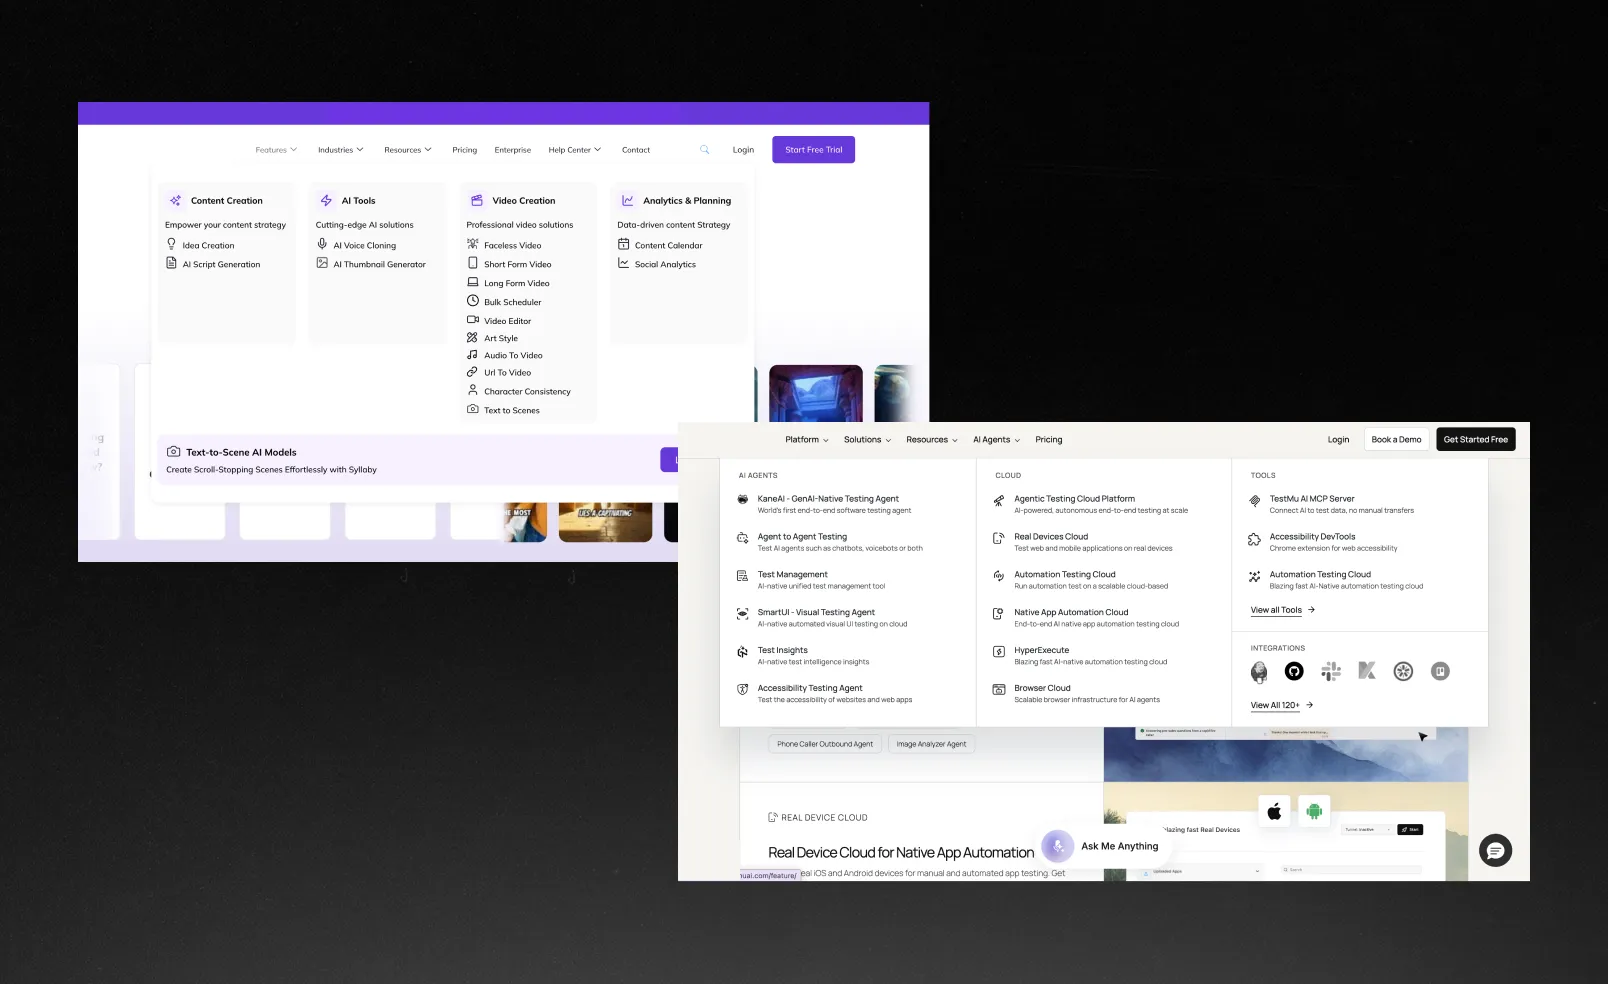Click the Katalon K integration icon
Image resolution: width=1608 pixels, height=984 pixels.
click(x=1367, y=671)
